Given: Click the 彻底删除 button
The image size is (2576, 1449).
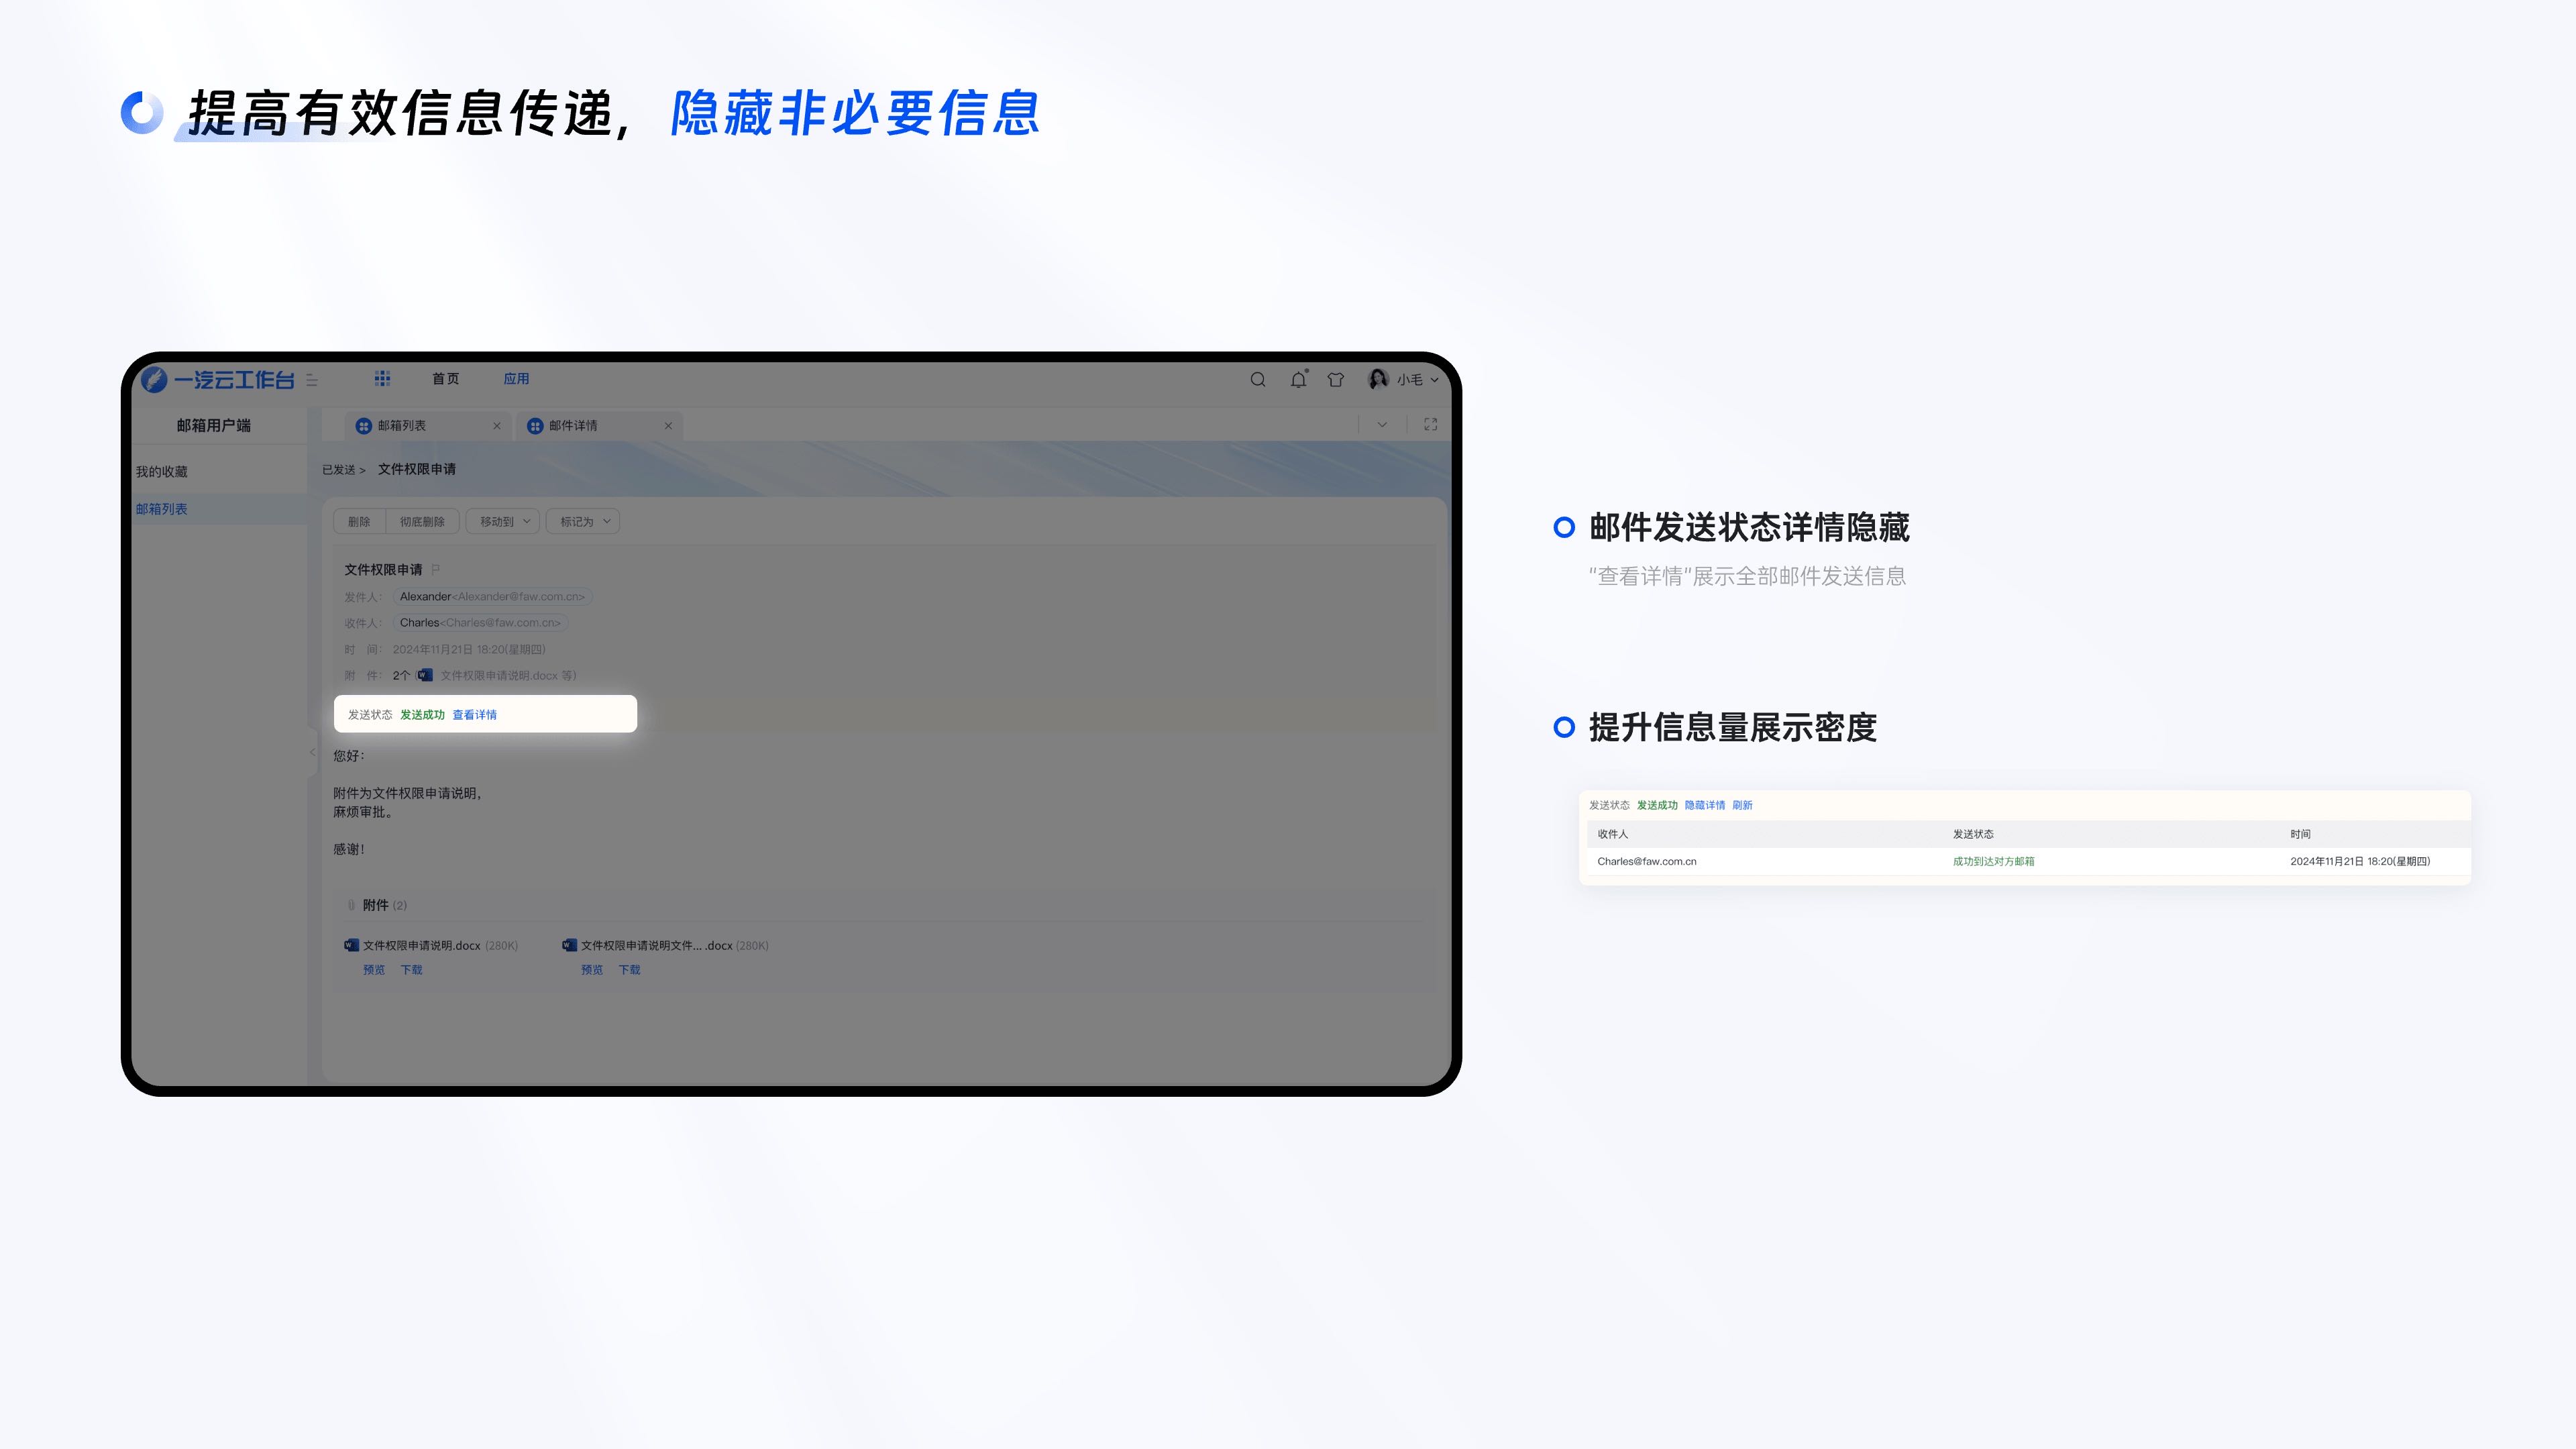Looking at the screenshot, I should click(x=422, y=521).
